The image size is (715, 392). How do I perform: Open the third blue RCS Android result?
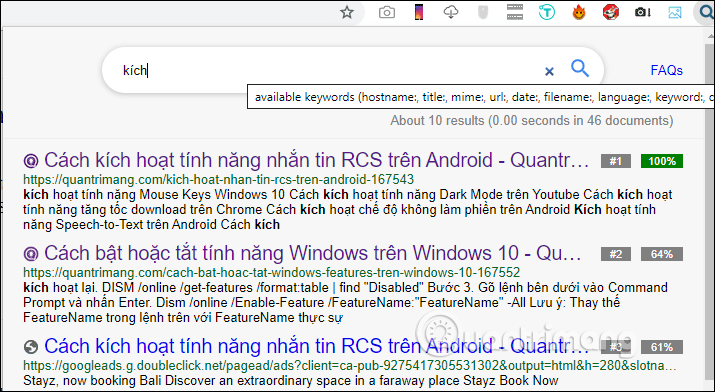(316, 346)
